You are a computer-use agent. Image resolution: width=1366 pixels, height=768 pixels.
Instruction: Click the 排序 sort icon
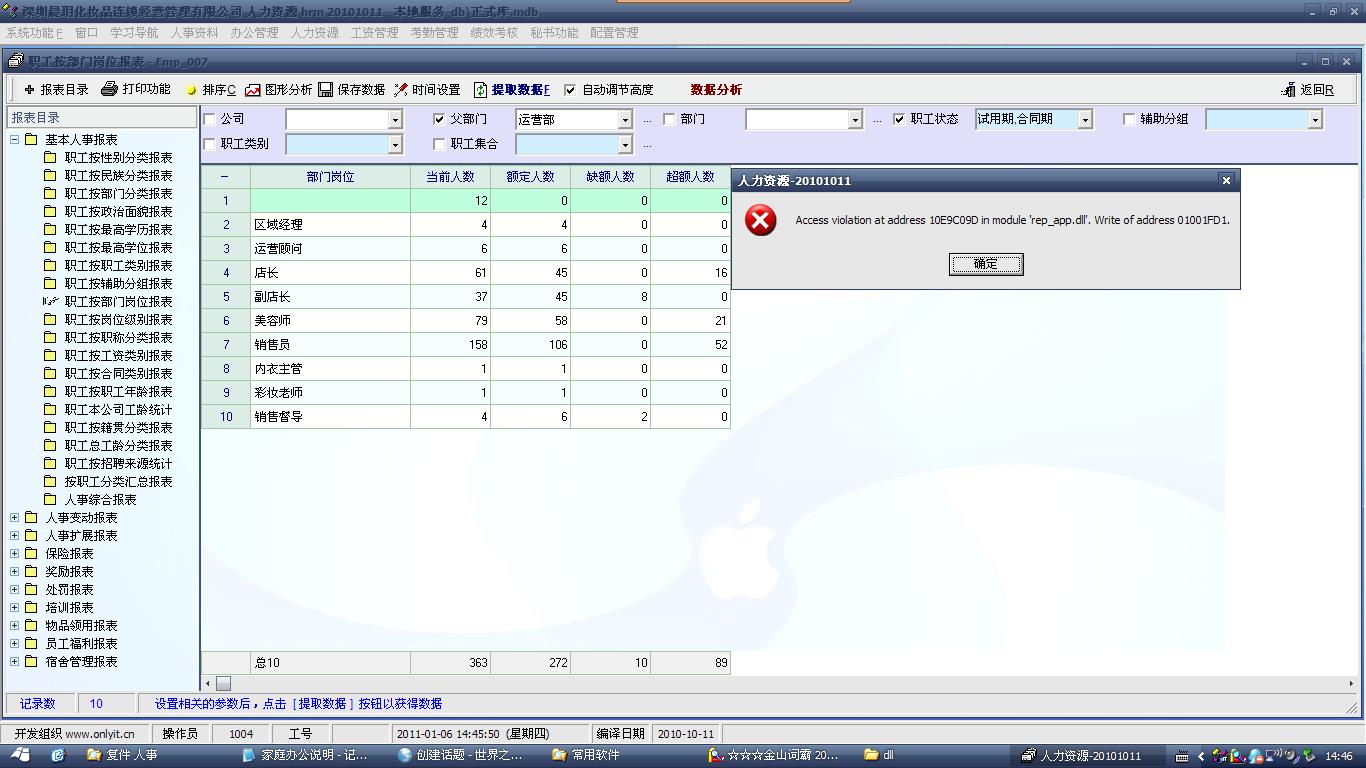point(192,90)
